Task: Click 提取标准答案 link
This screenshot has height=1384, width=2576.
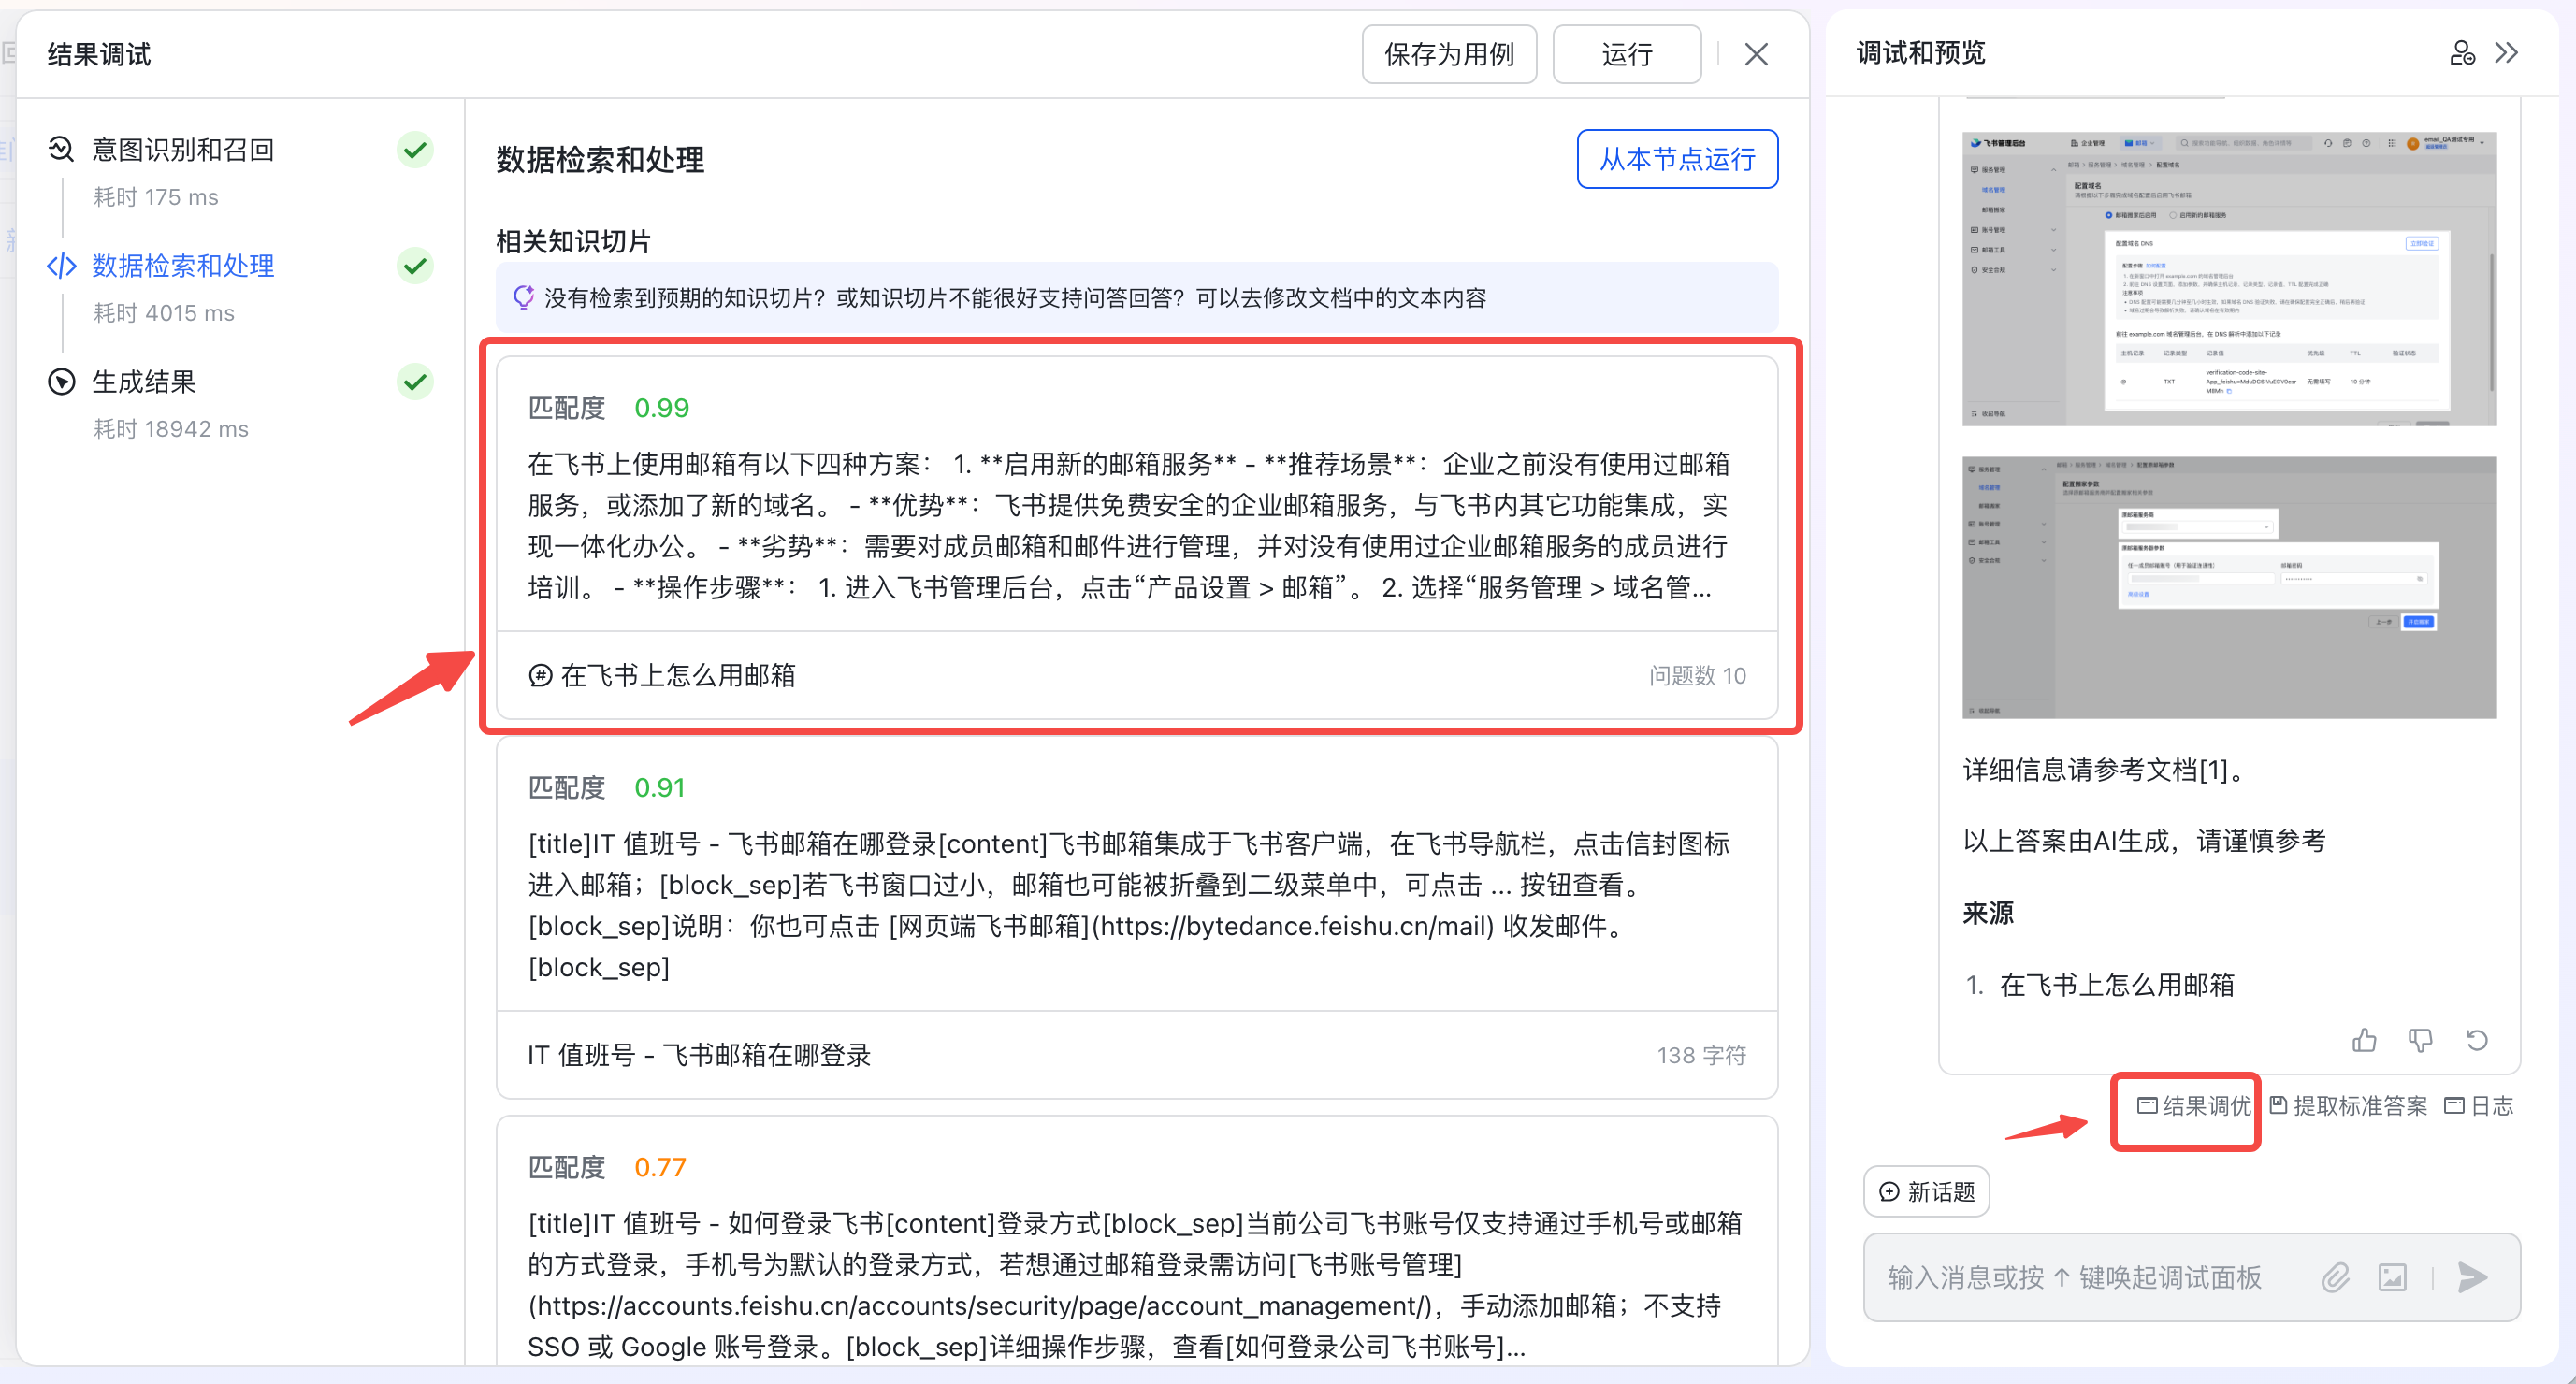Action: point(2348,1106)
